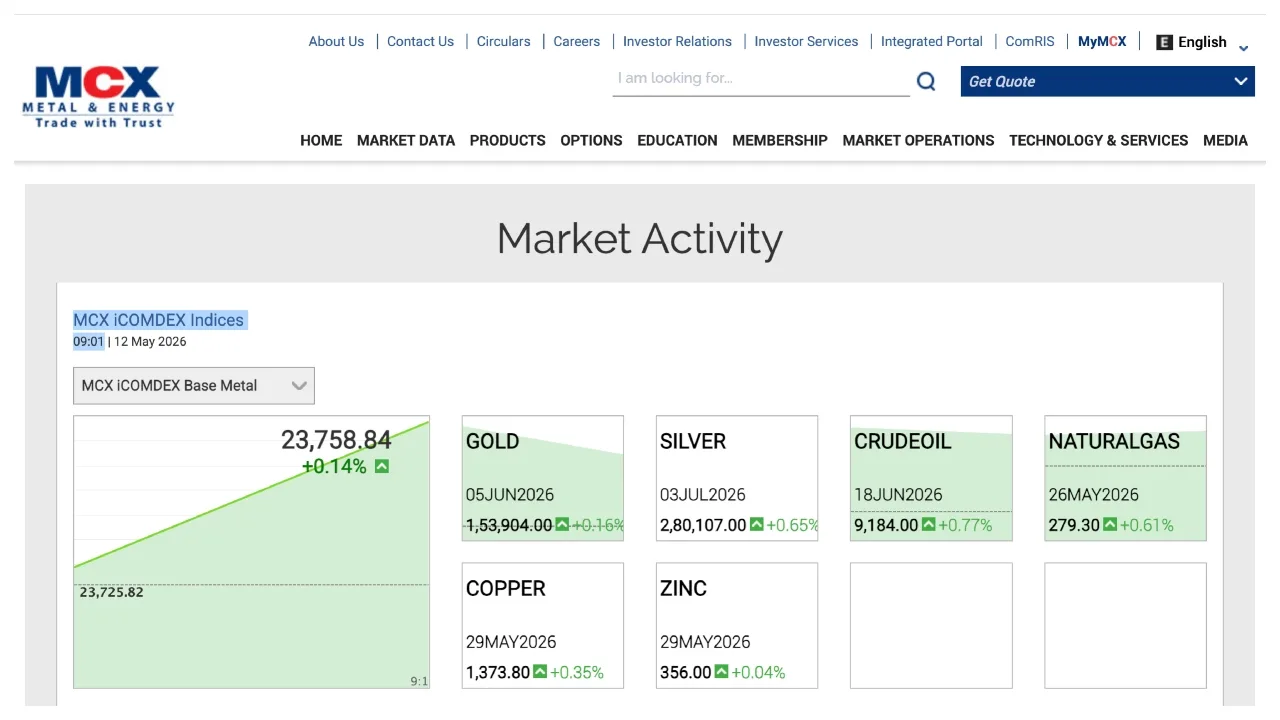Click the crude oil price 9,184.00

click(886, 525)
